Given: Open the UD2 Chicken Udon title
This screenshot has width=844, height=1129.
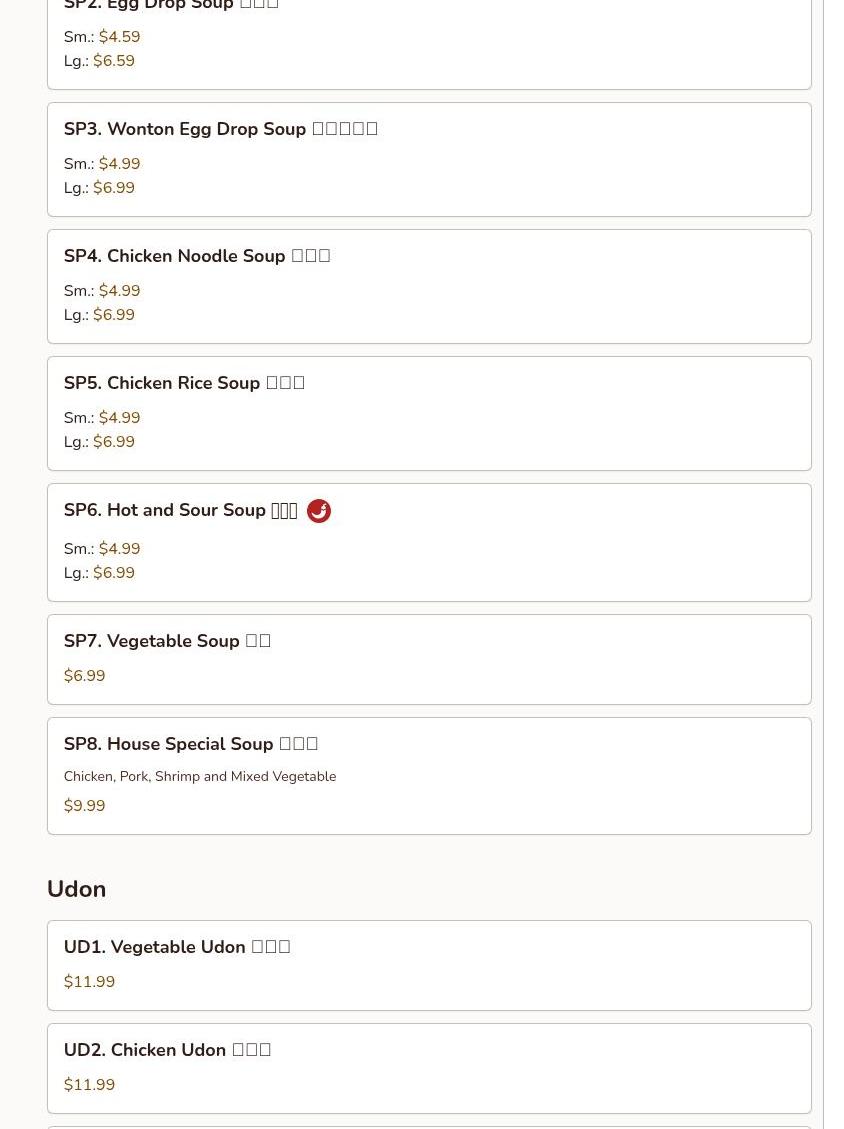Looking at the screenshot, I should pos(167,1050).
